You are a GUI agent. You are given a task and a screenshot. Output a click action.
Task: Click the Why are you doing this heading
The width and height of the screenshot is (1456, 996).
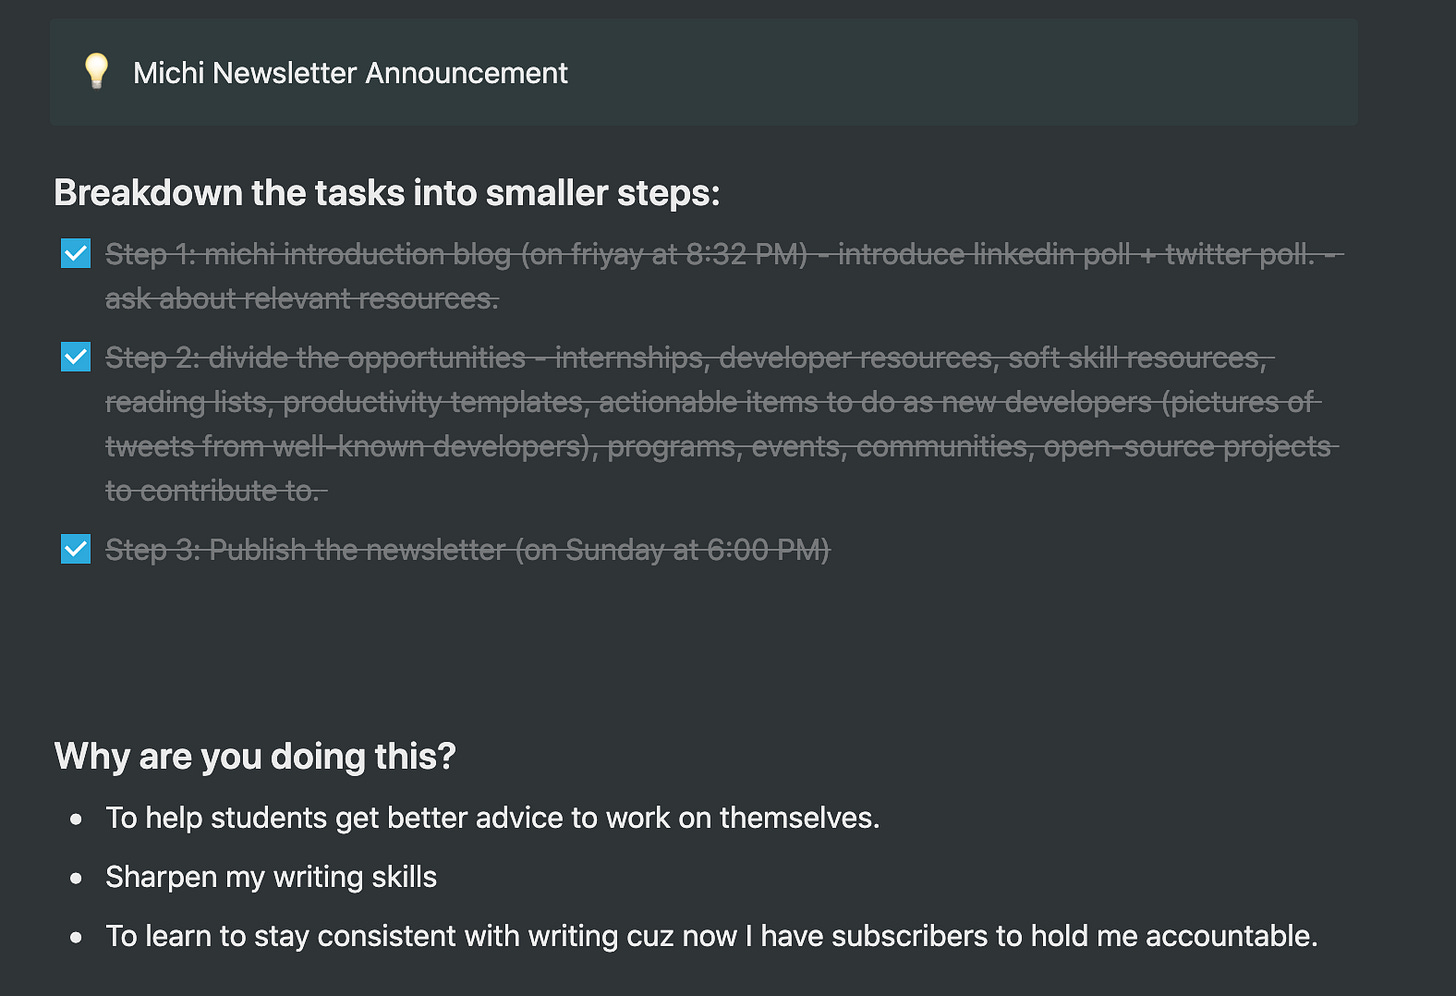tap(254, 756)
